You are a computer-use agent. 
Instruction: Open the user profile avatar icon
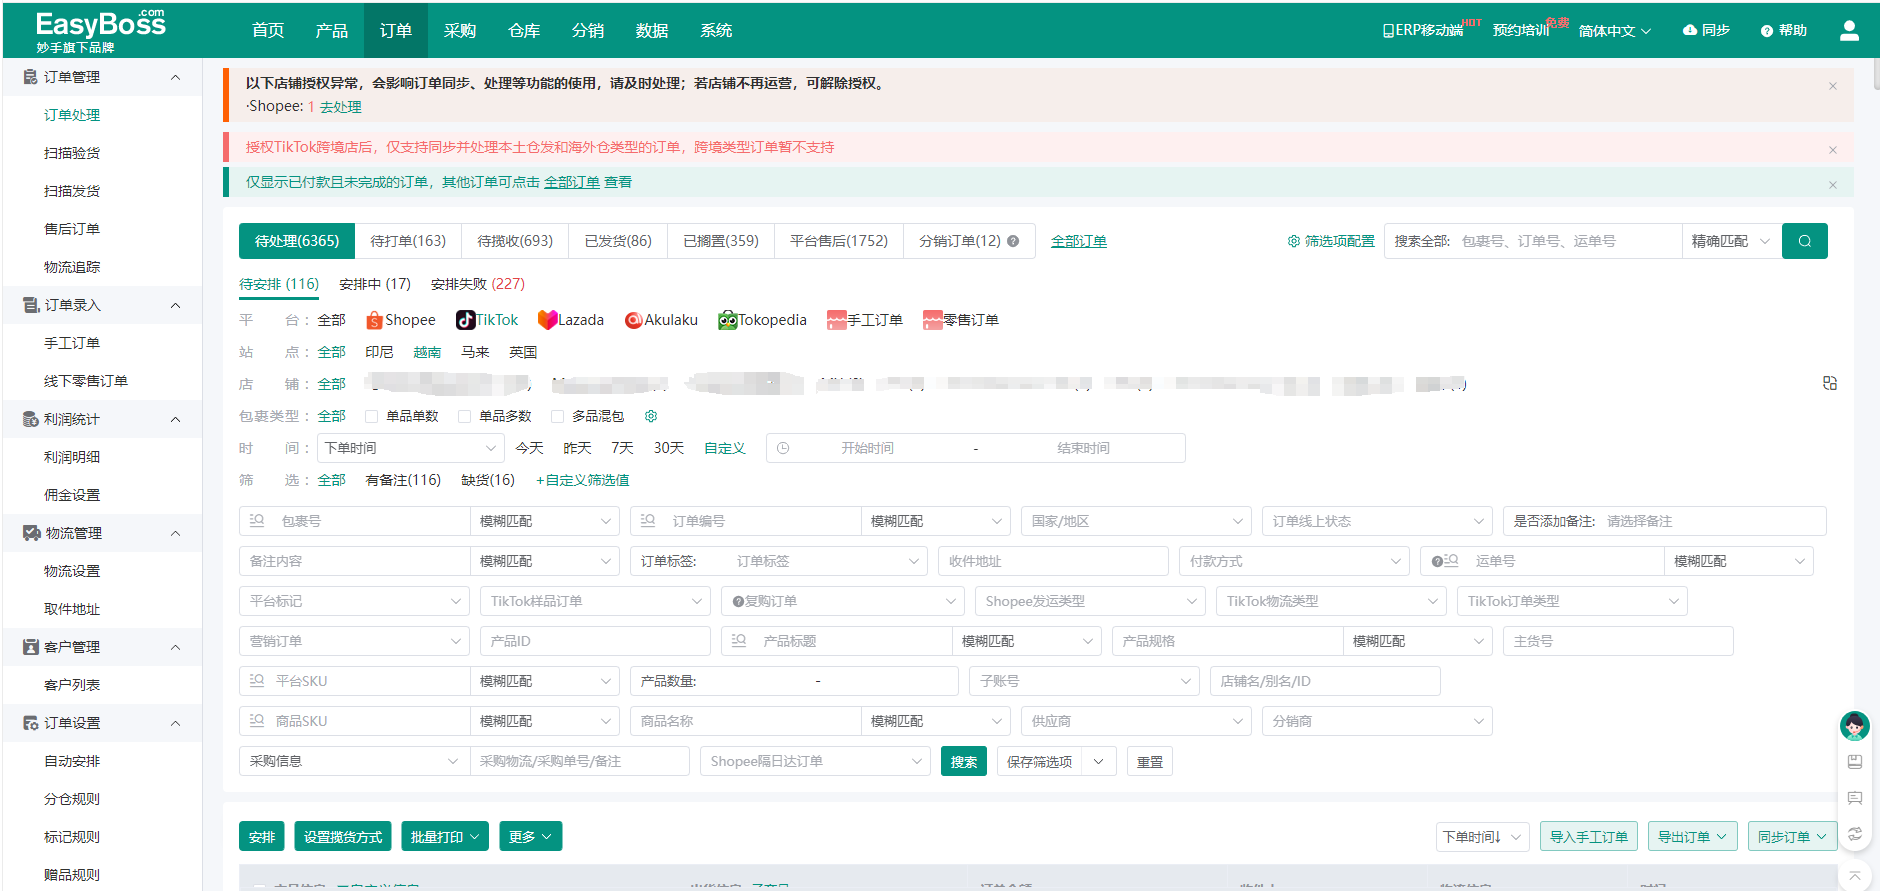pos(1849,31)
